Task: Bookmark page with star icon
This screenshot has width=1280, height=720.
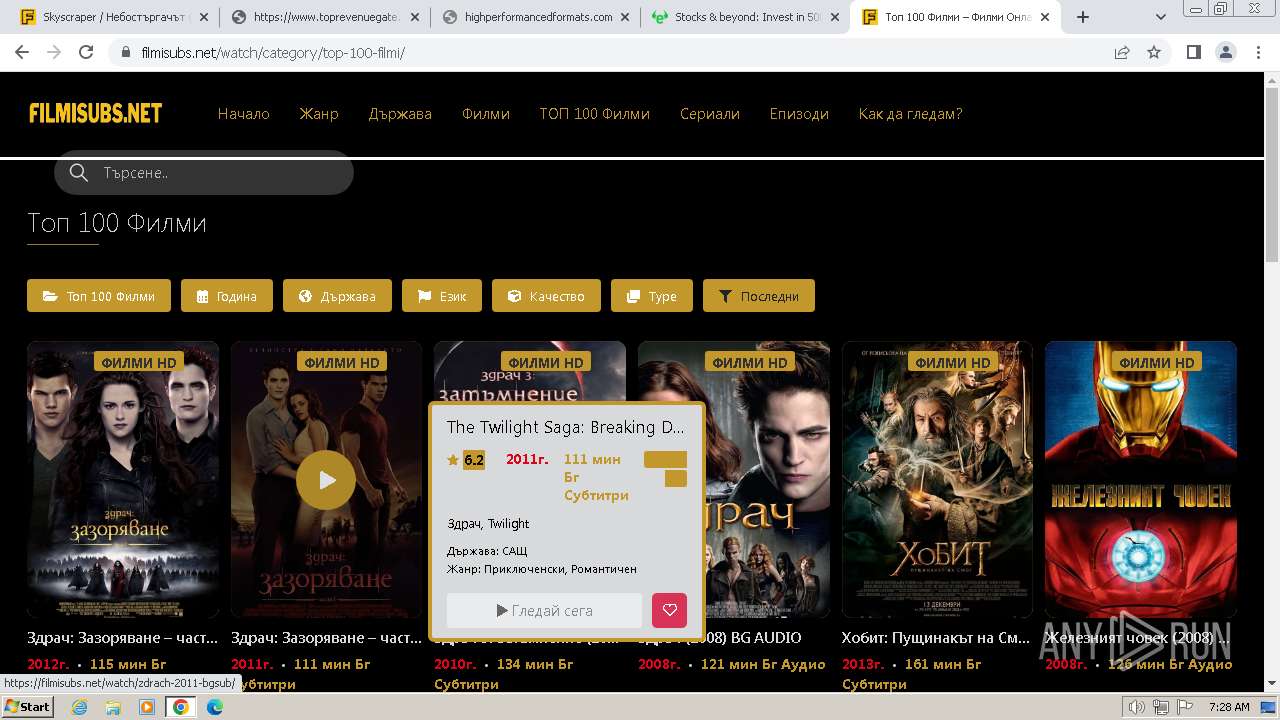Action: coord(1154,53)
